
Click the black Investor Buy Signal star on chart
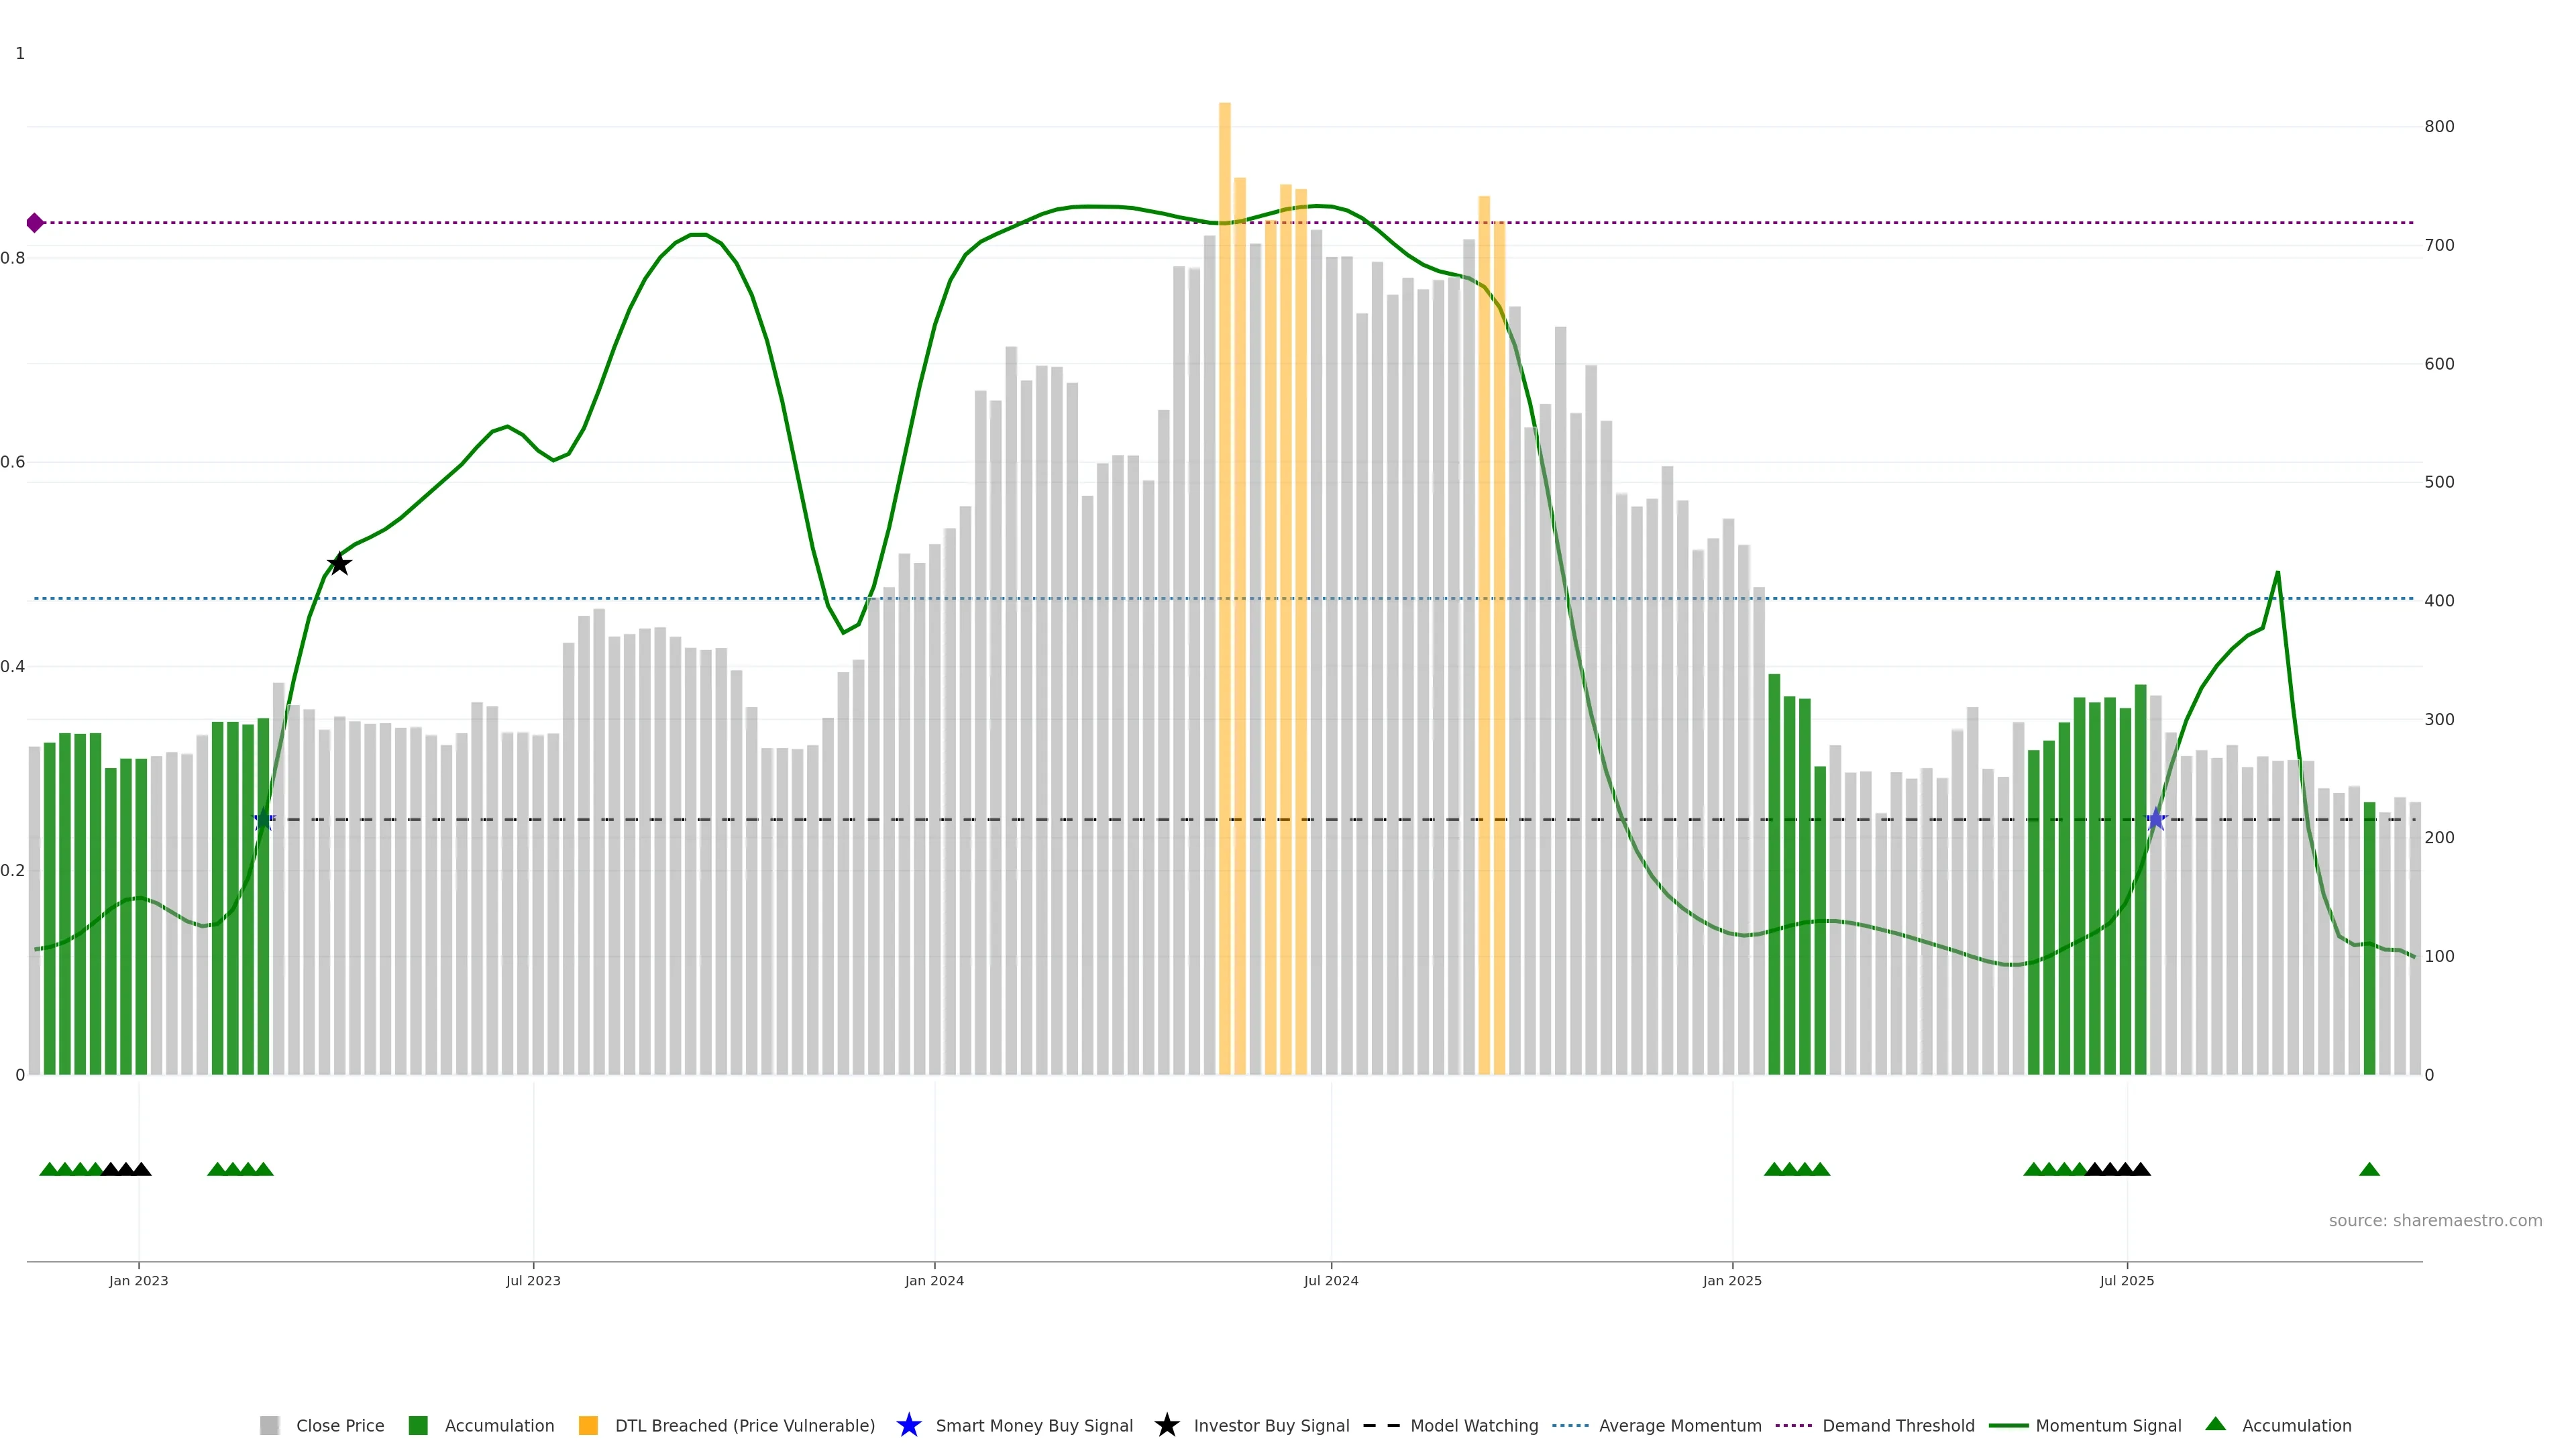339,564
